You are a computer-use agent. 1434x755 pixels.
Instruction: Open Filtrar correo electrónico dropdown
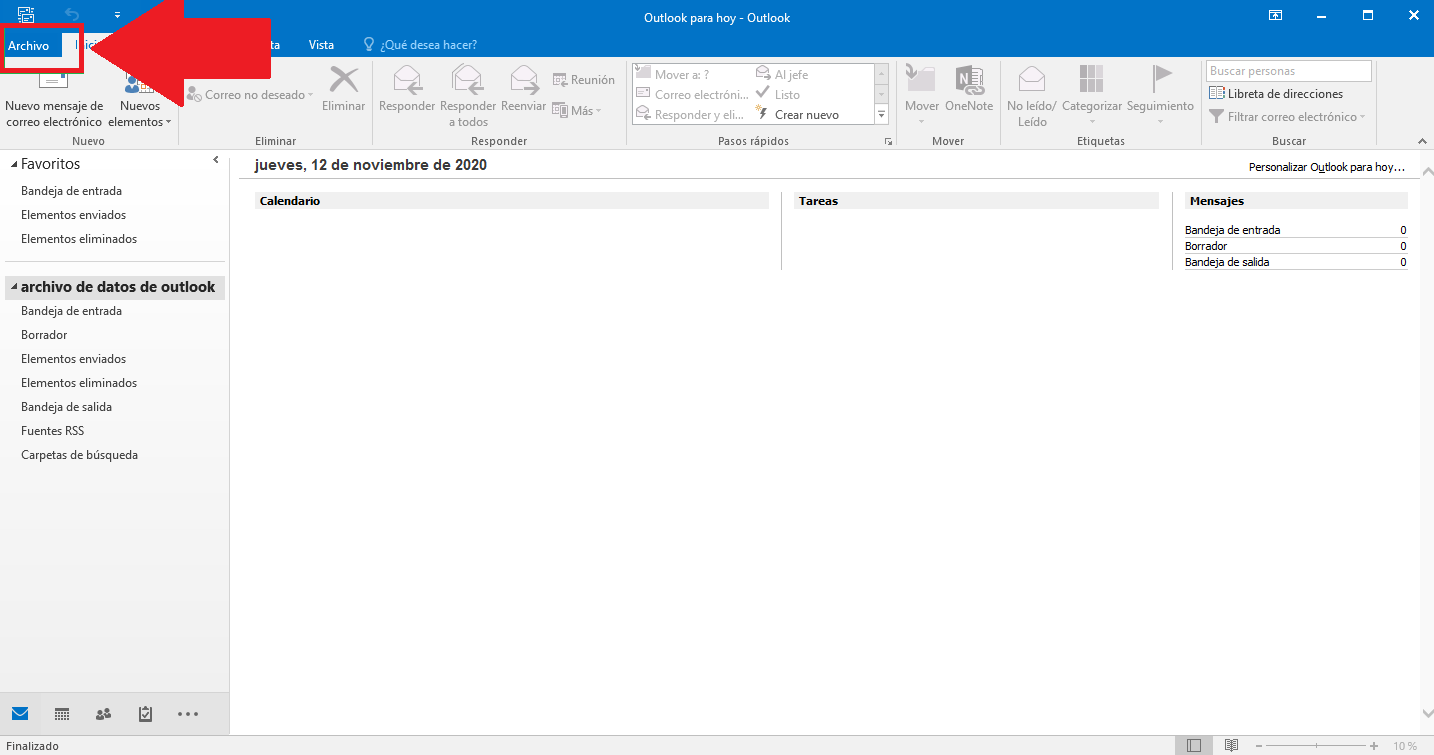[x=1288, y=117]
